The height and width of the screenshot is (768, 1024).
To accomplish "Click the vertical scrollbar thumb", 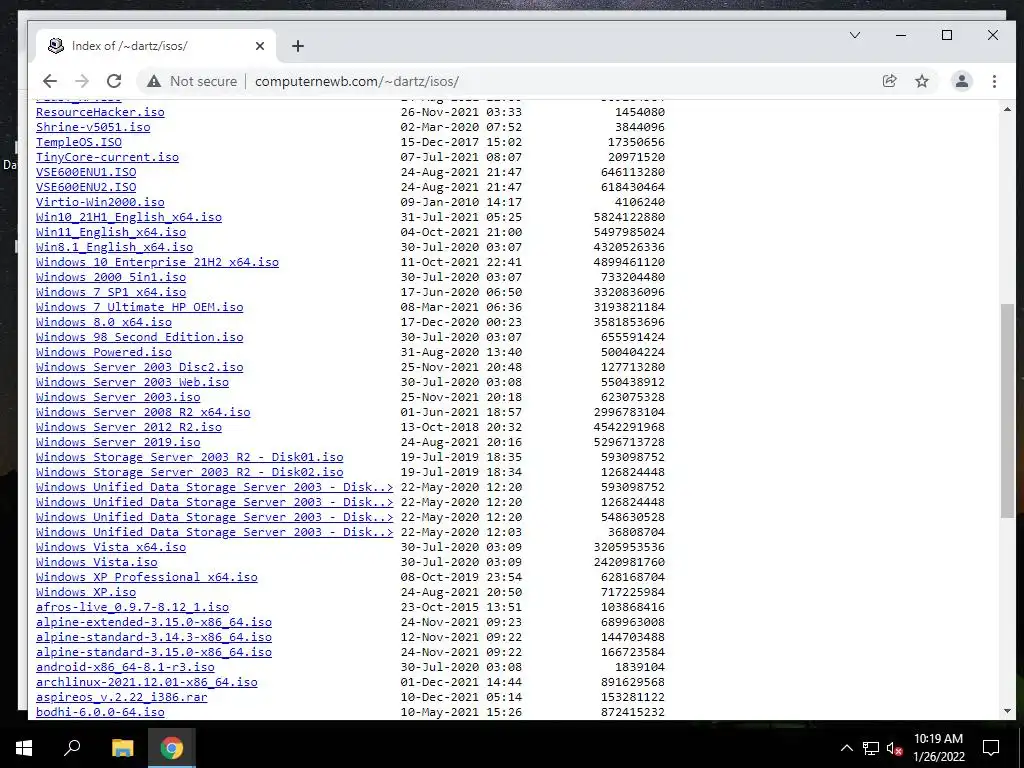I will (1007, 411).
